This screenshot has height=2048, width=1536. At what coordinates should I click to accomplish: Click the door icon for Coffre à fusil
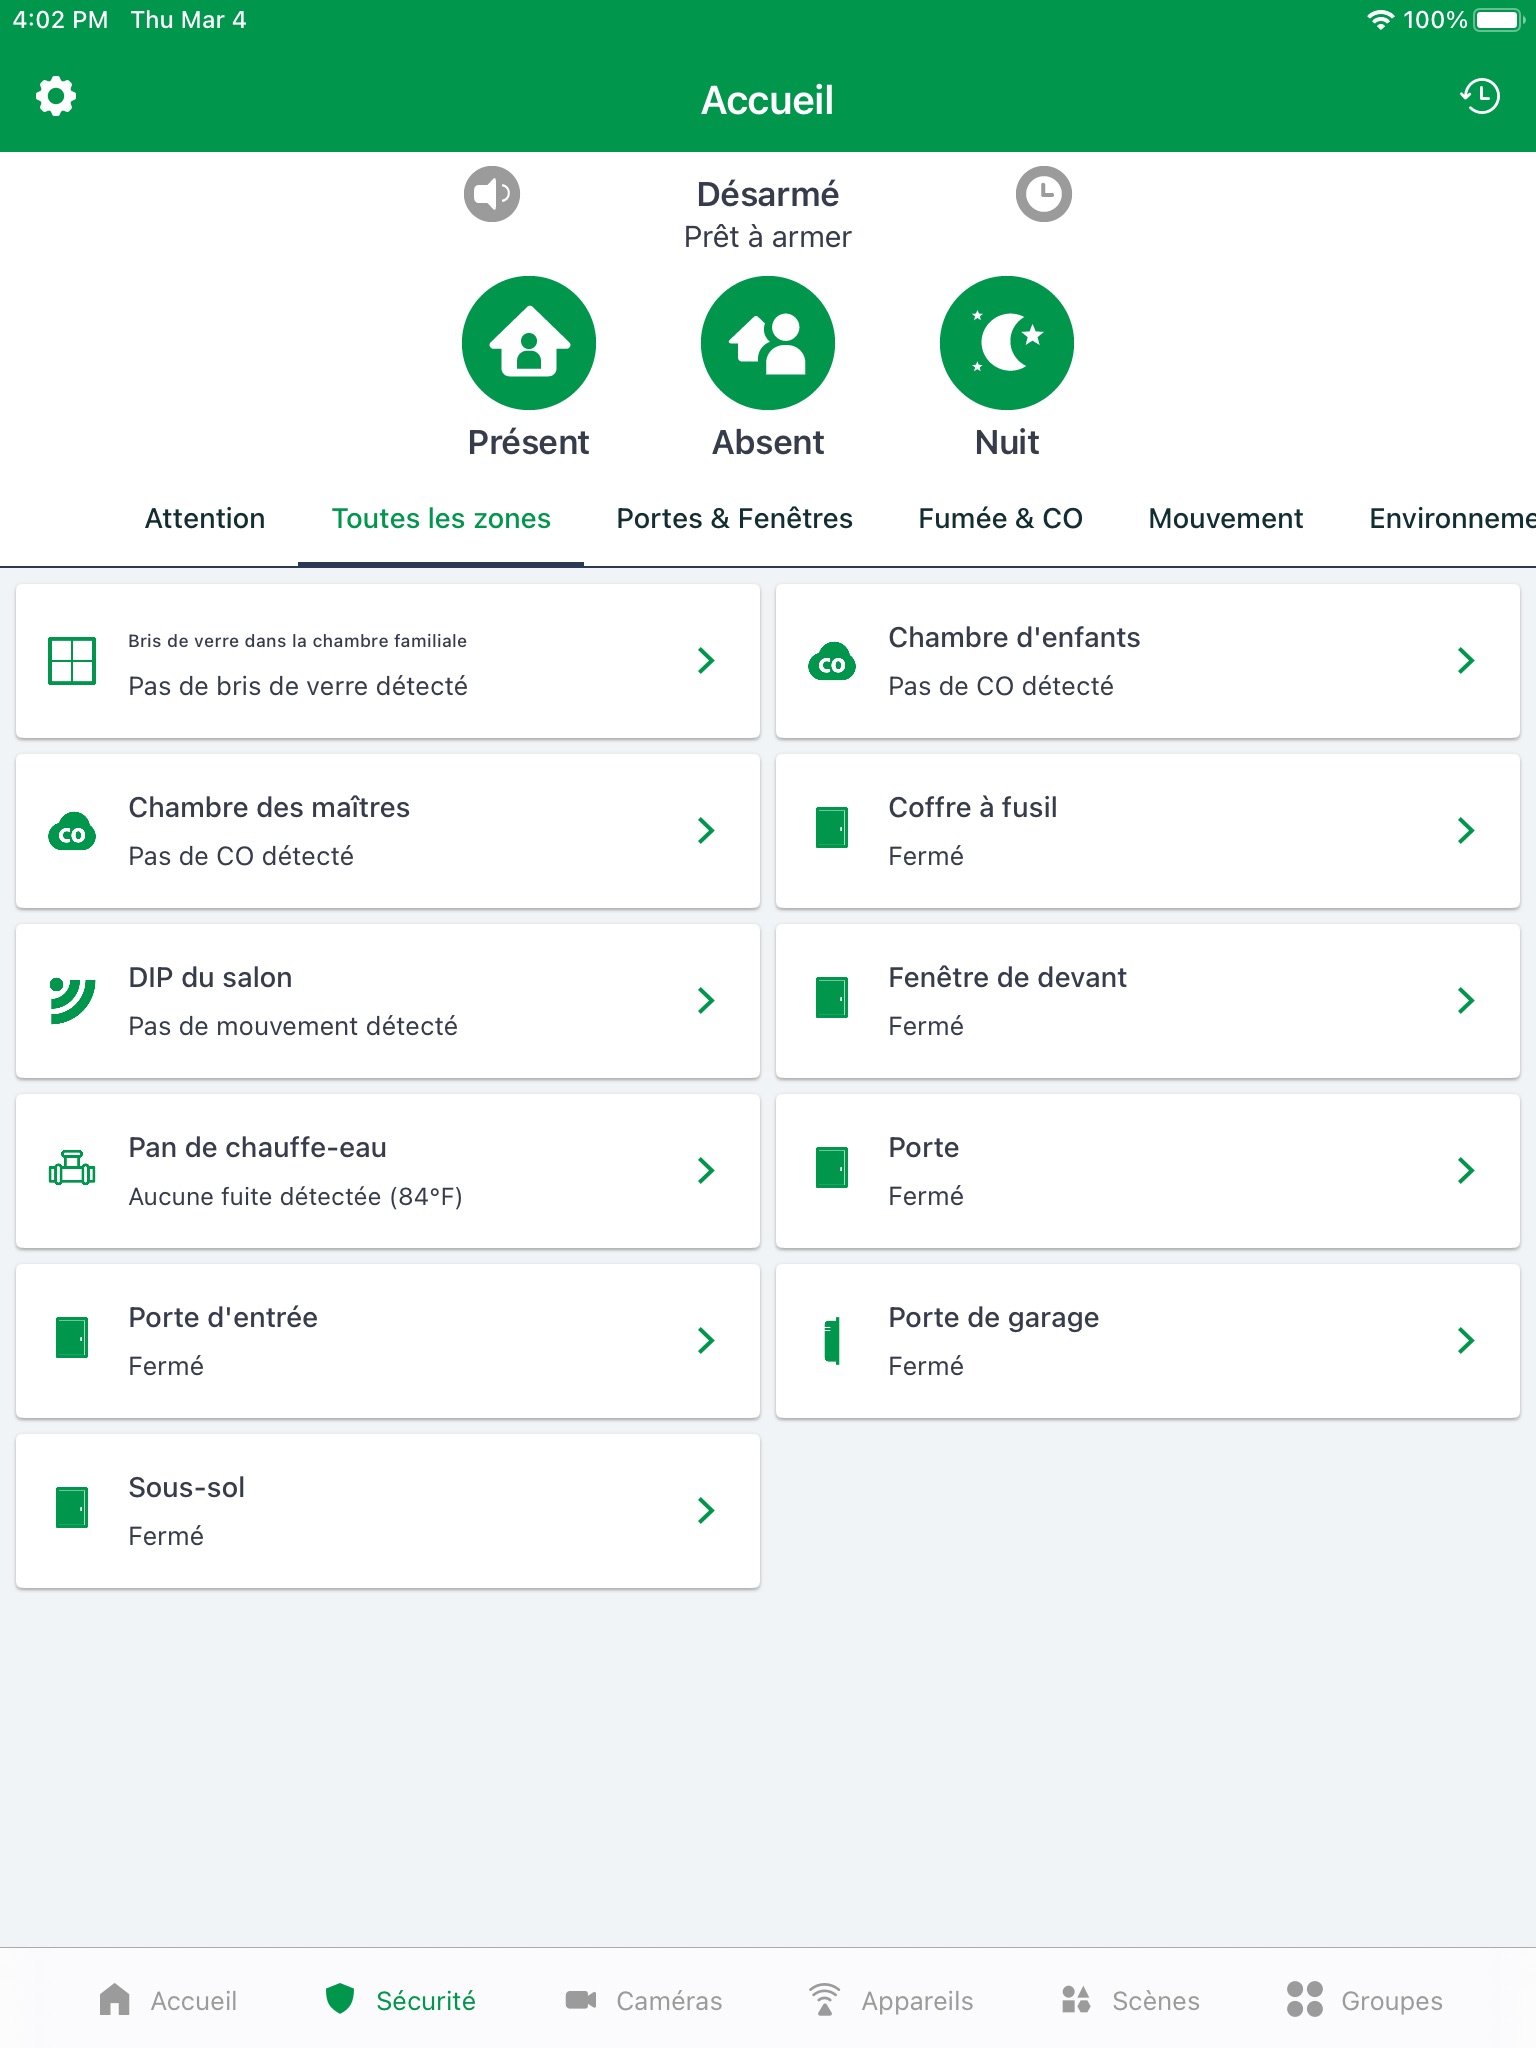(x=832, y=828)
